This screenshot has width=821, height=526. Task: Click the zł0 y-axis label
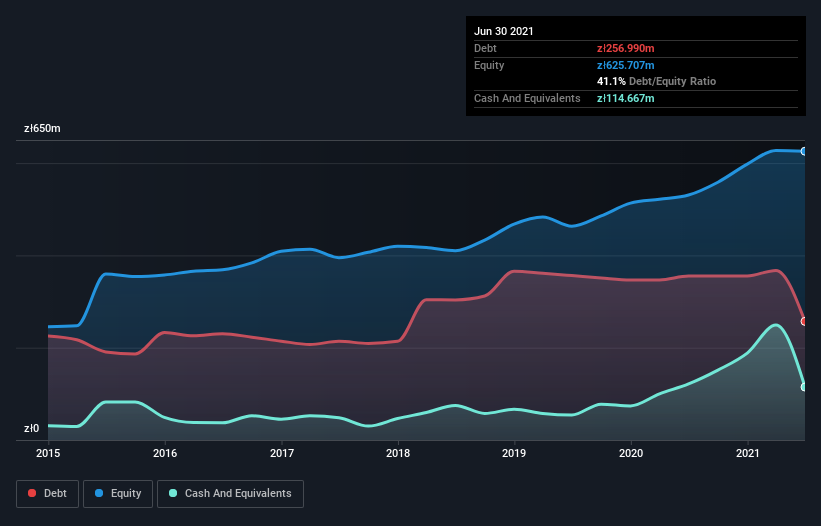[x=31, y=429]
